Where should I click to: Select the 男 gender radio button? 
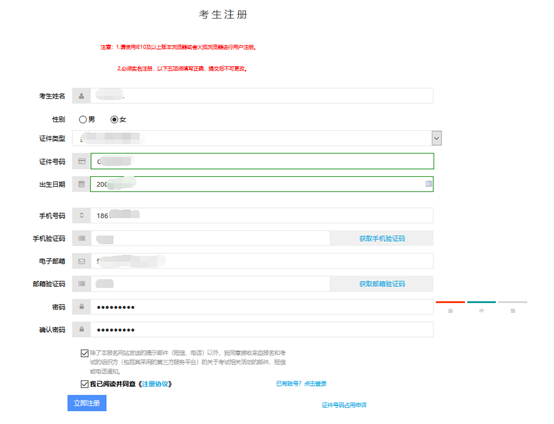tap(83, 119)
